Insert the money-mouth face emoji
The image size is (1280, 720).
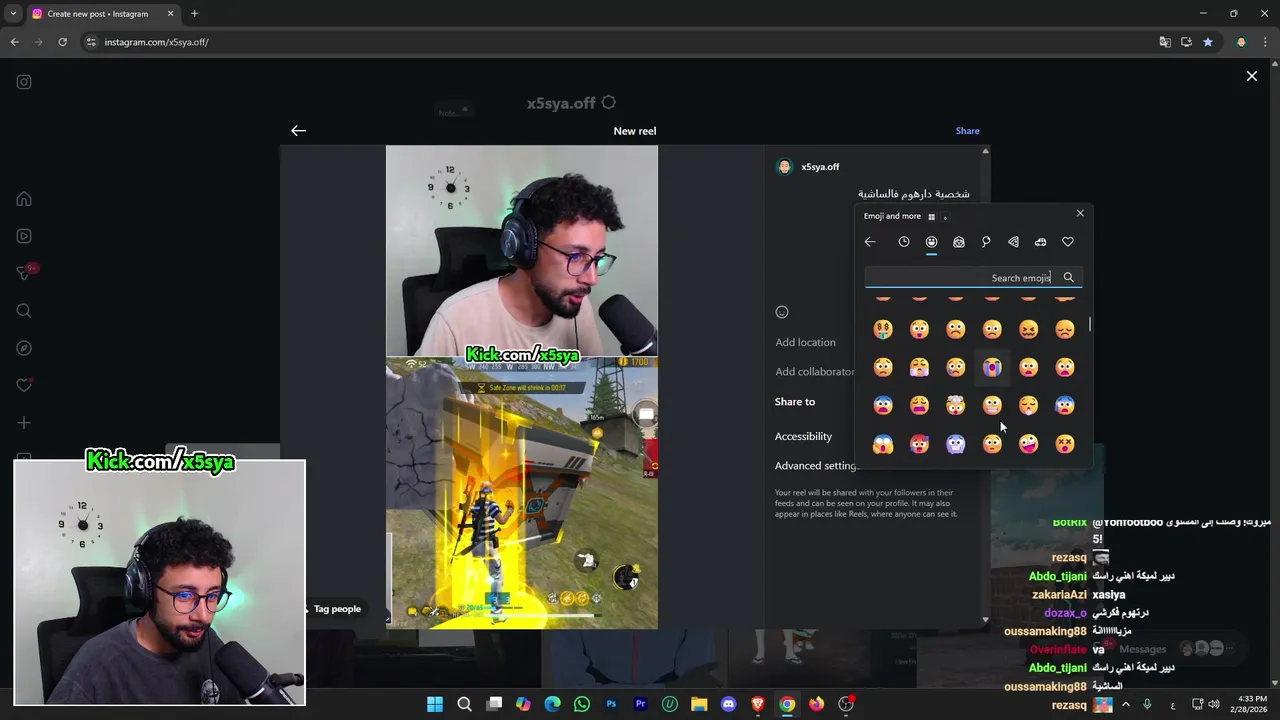click(883, 329)
